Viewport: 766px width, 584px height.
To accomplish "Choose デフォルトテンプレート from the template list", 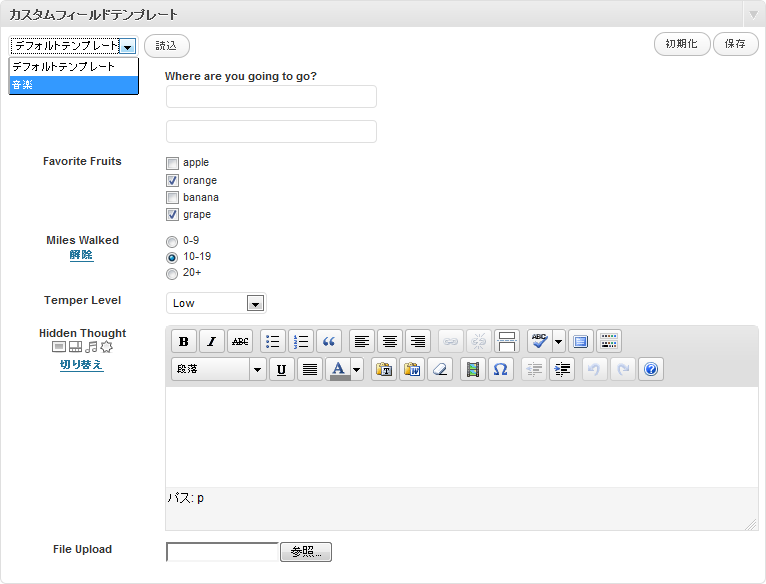I will [x=74, y=67].
